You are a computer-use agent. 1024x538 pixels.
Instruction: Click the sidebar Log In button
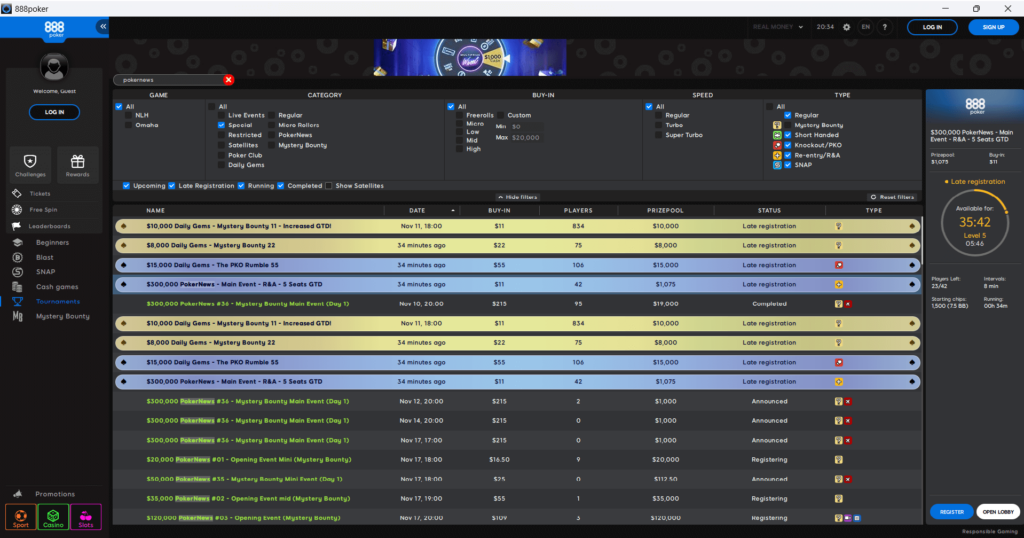click(54, 112)
